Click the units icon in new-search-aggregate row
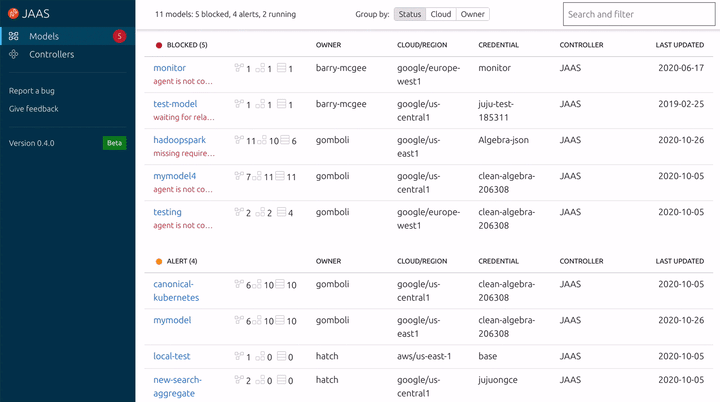This screenshot has height=402, width=720. 260,380
